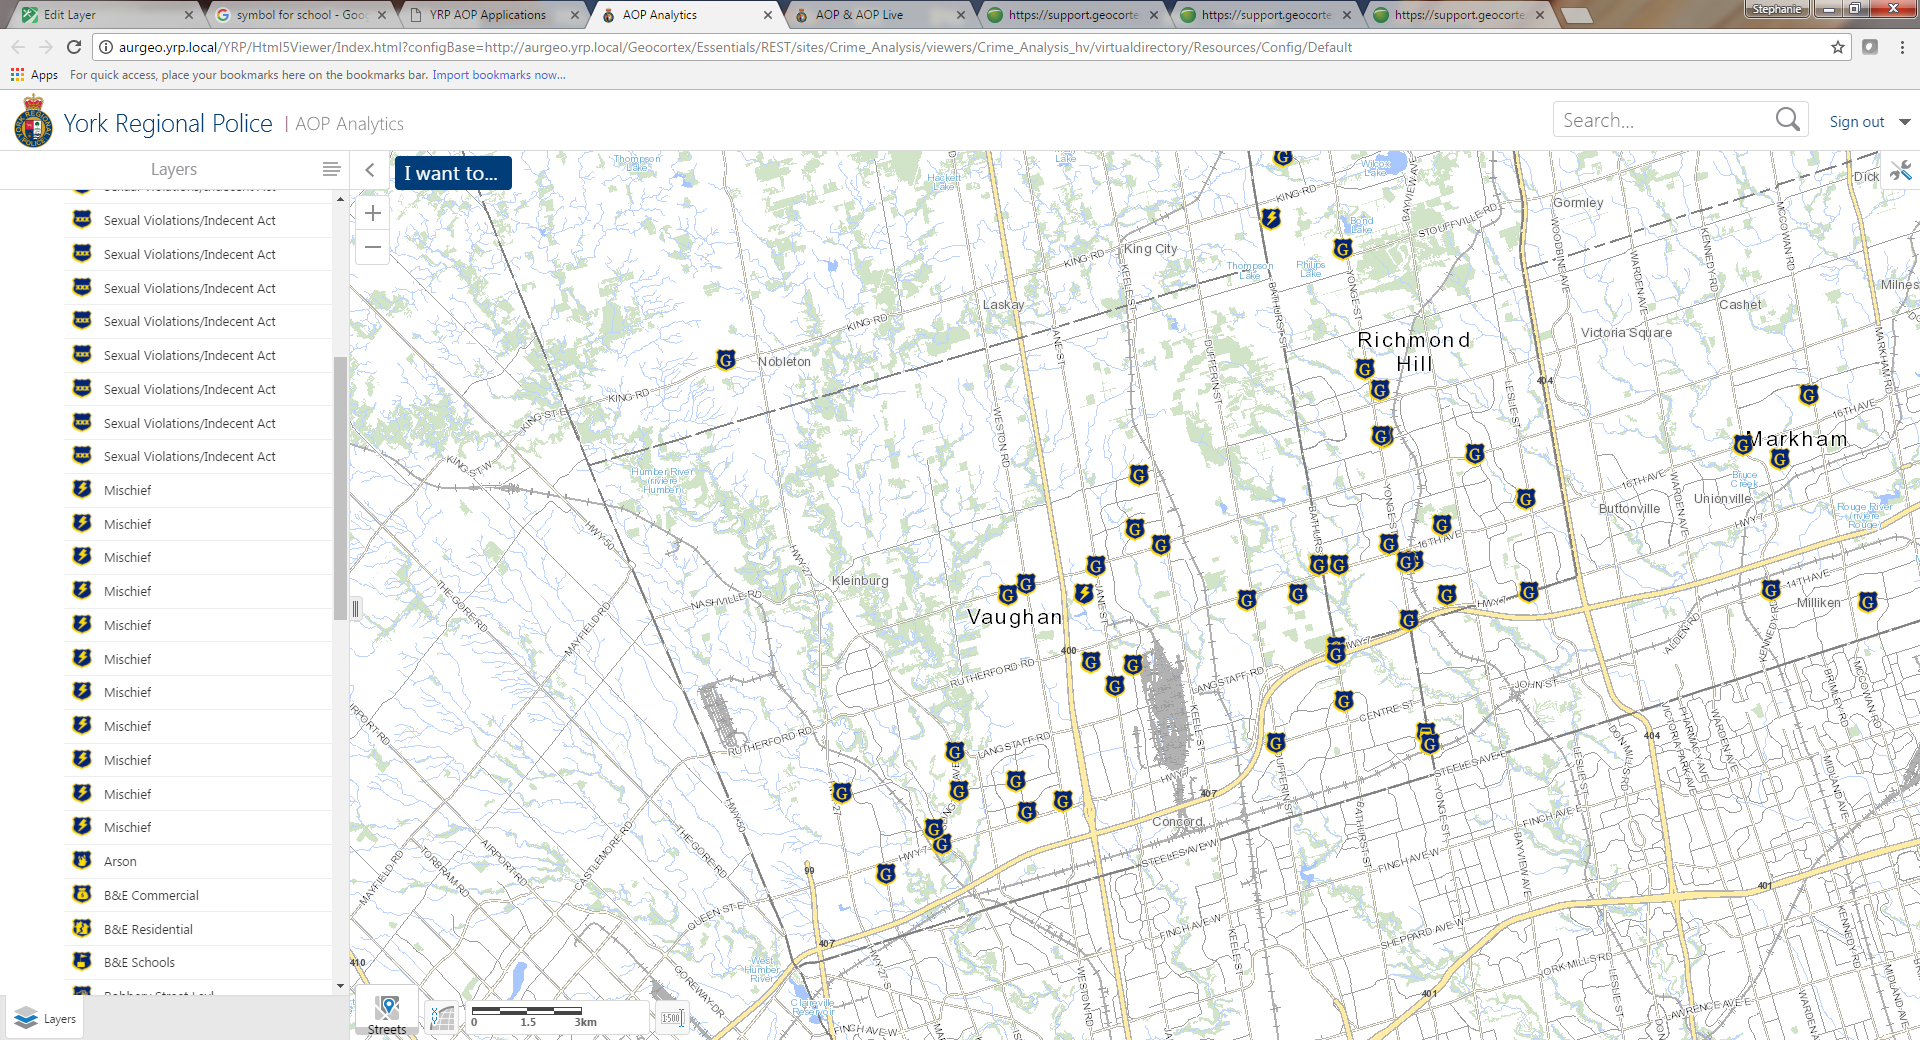Open the map tools wrench icon
The image size is (1920, 1040).
tap(1900, 171)
